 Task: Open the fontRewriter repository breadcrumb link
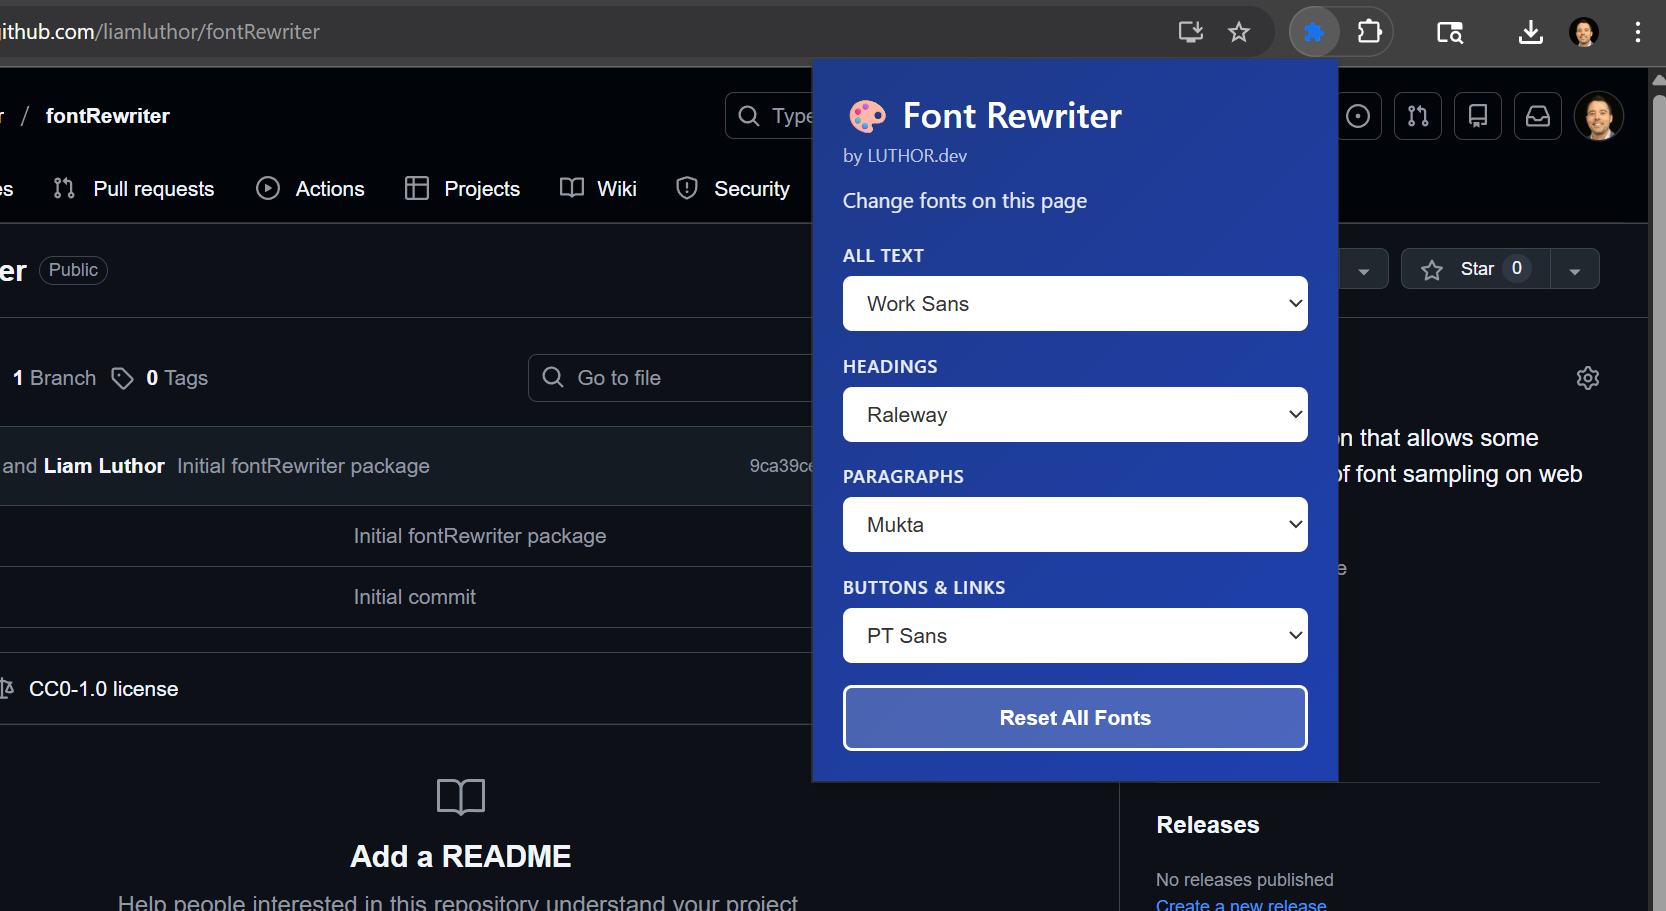click(x=108, y=116)
